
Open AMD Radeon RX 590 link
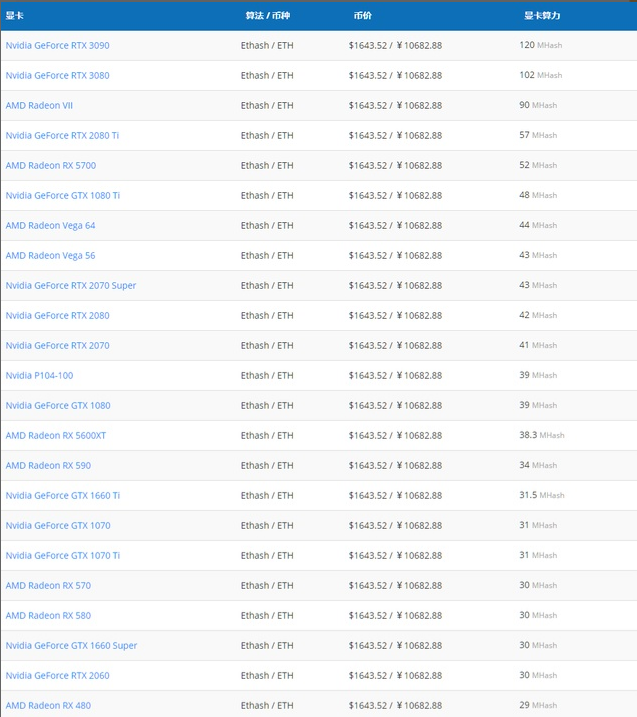tap(48, 466)
